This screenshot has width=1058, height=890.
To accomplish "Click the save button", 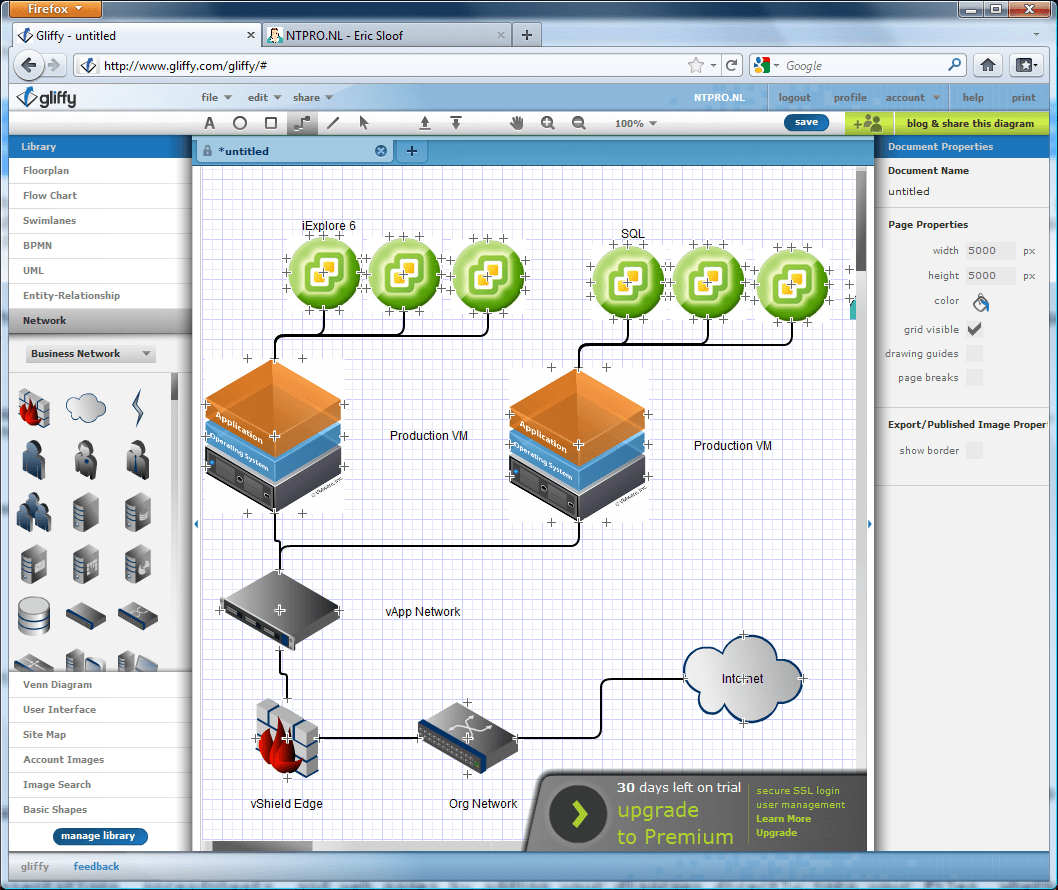I will tap(806, 123).
